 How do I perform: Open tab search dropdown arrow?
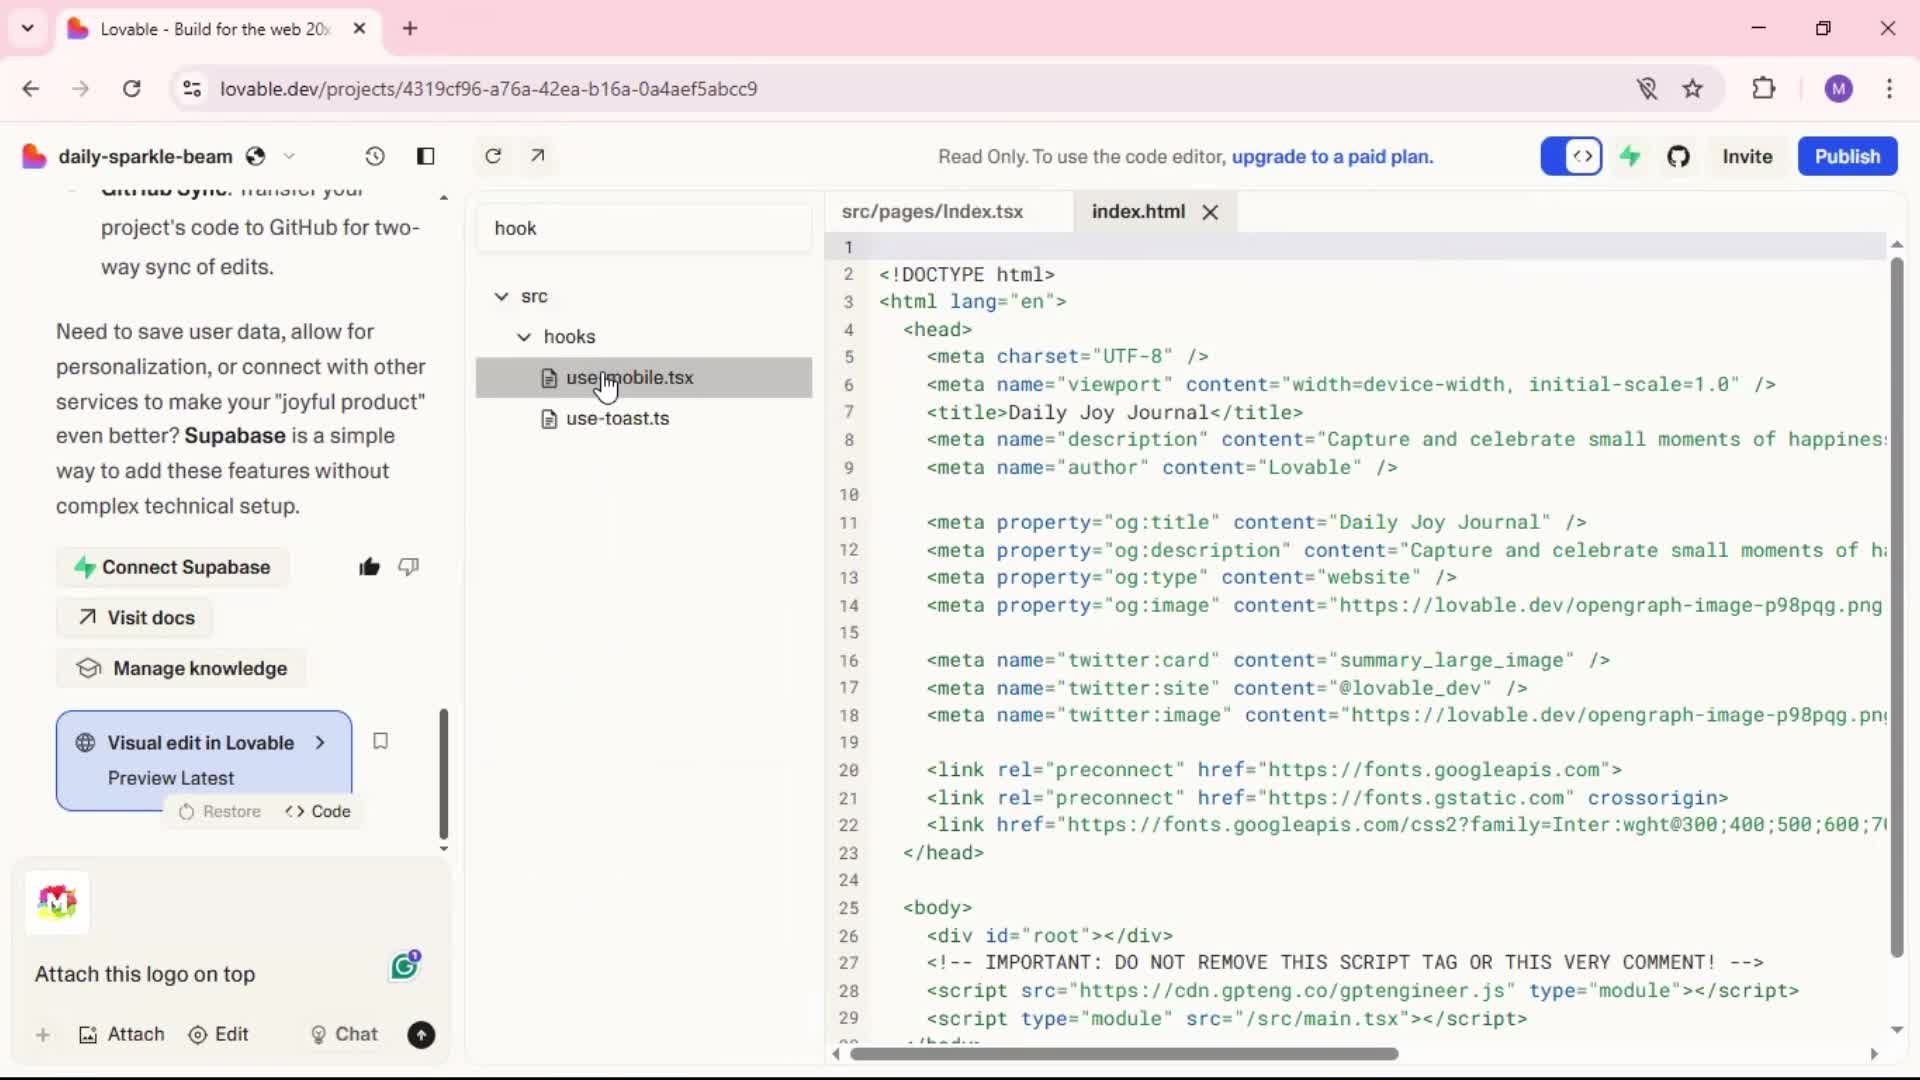click(x=28, y=28)
